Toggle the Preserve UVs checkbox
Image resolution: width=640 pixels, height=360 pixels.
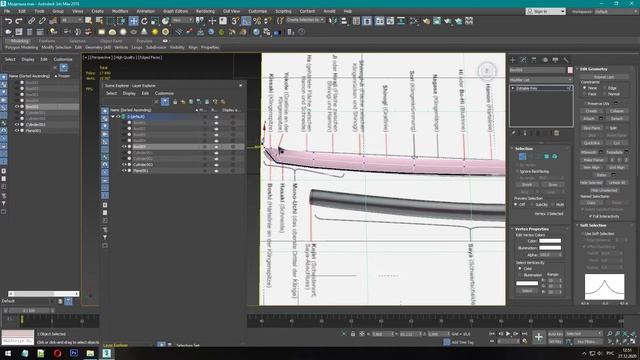tap(584, 104)
